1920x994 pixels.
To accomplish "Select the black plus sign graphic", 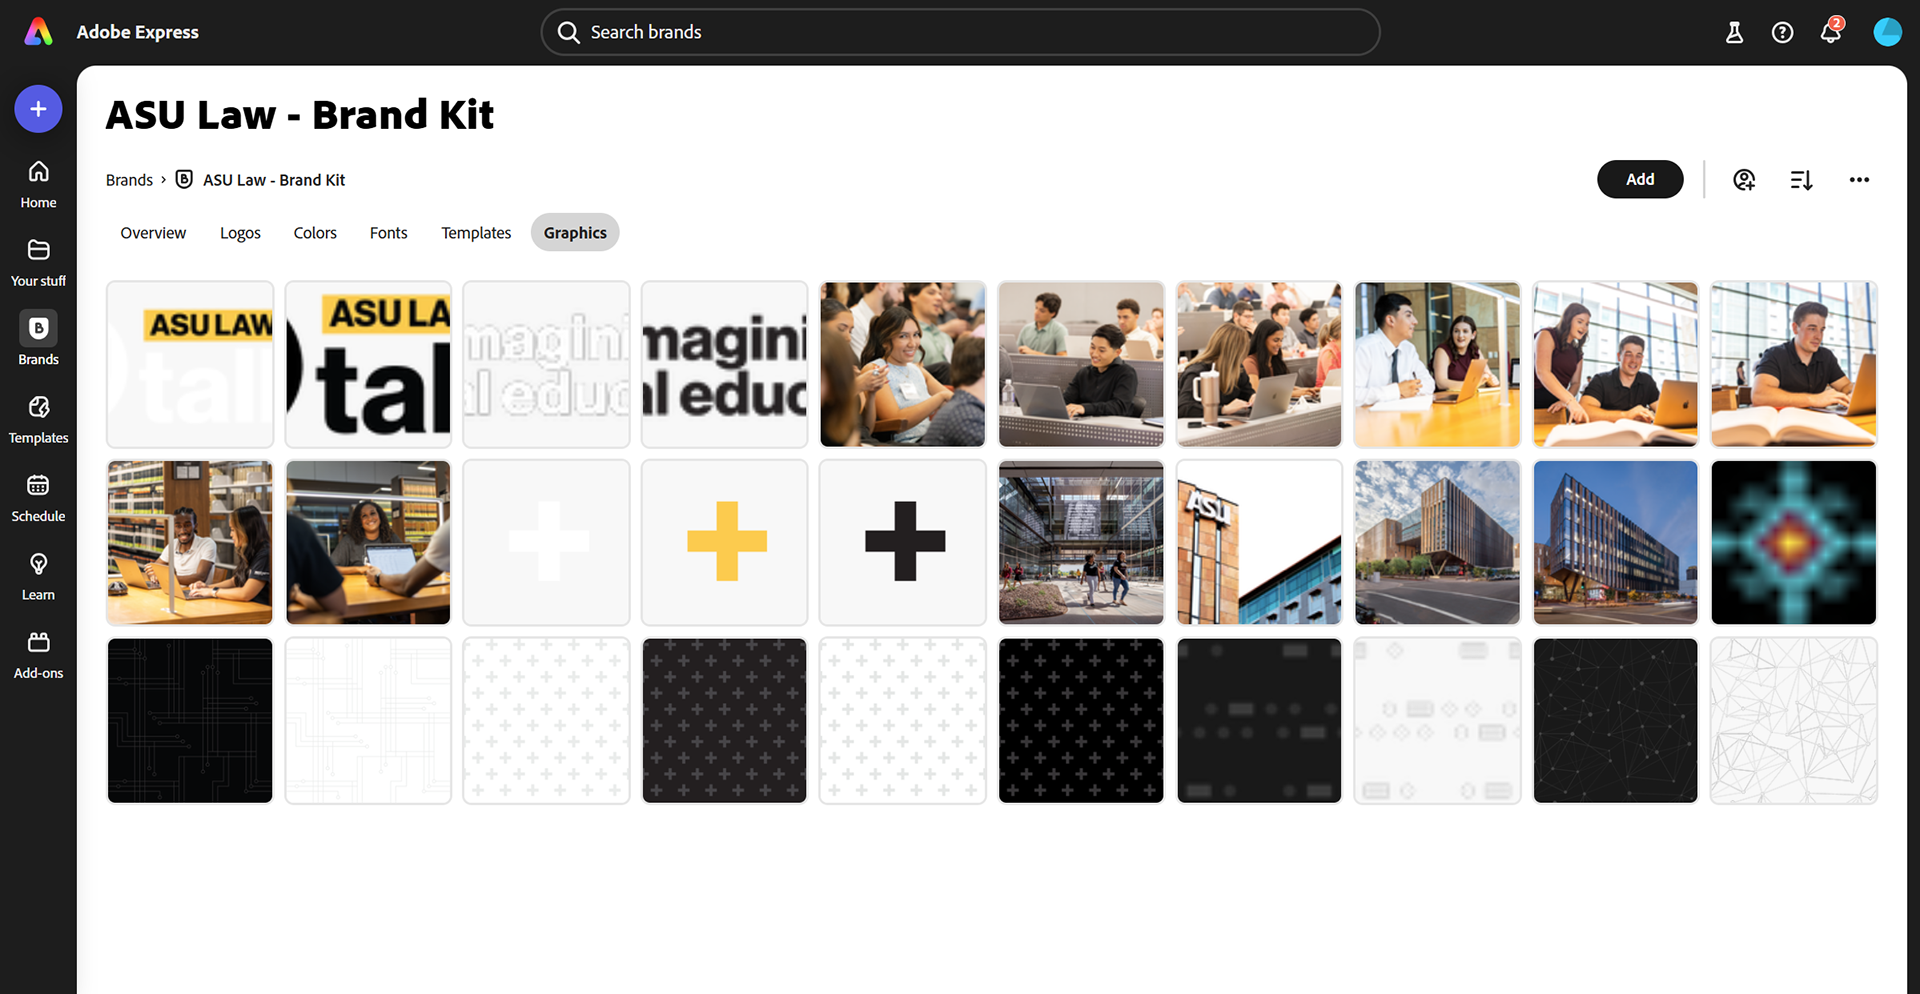I will pyautogui.click(x=903, y=542).
